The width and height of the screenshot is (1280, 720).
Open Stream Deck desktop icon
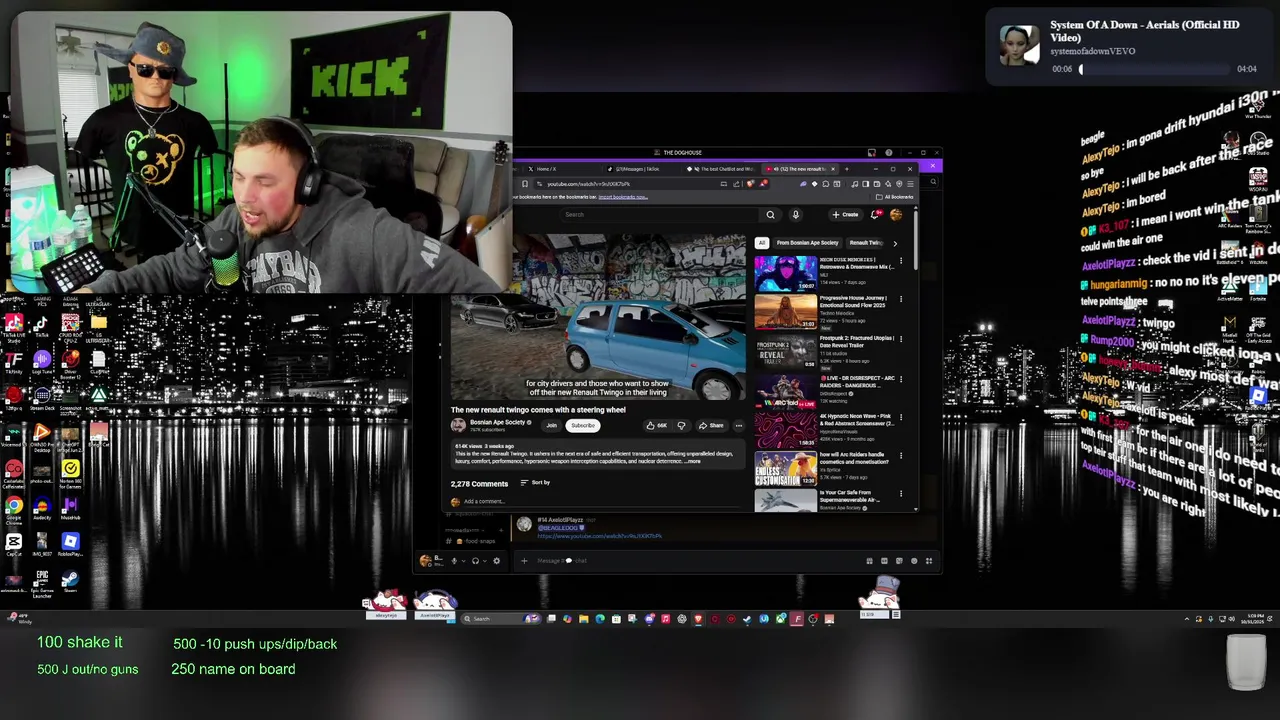42,399
